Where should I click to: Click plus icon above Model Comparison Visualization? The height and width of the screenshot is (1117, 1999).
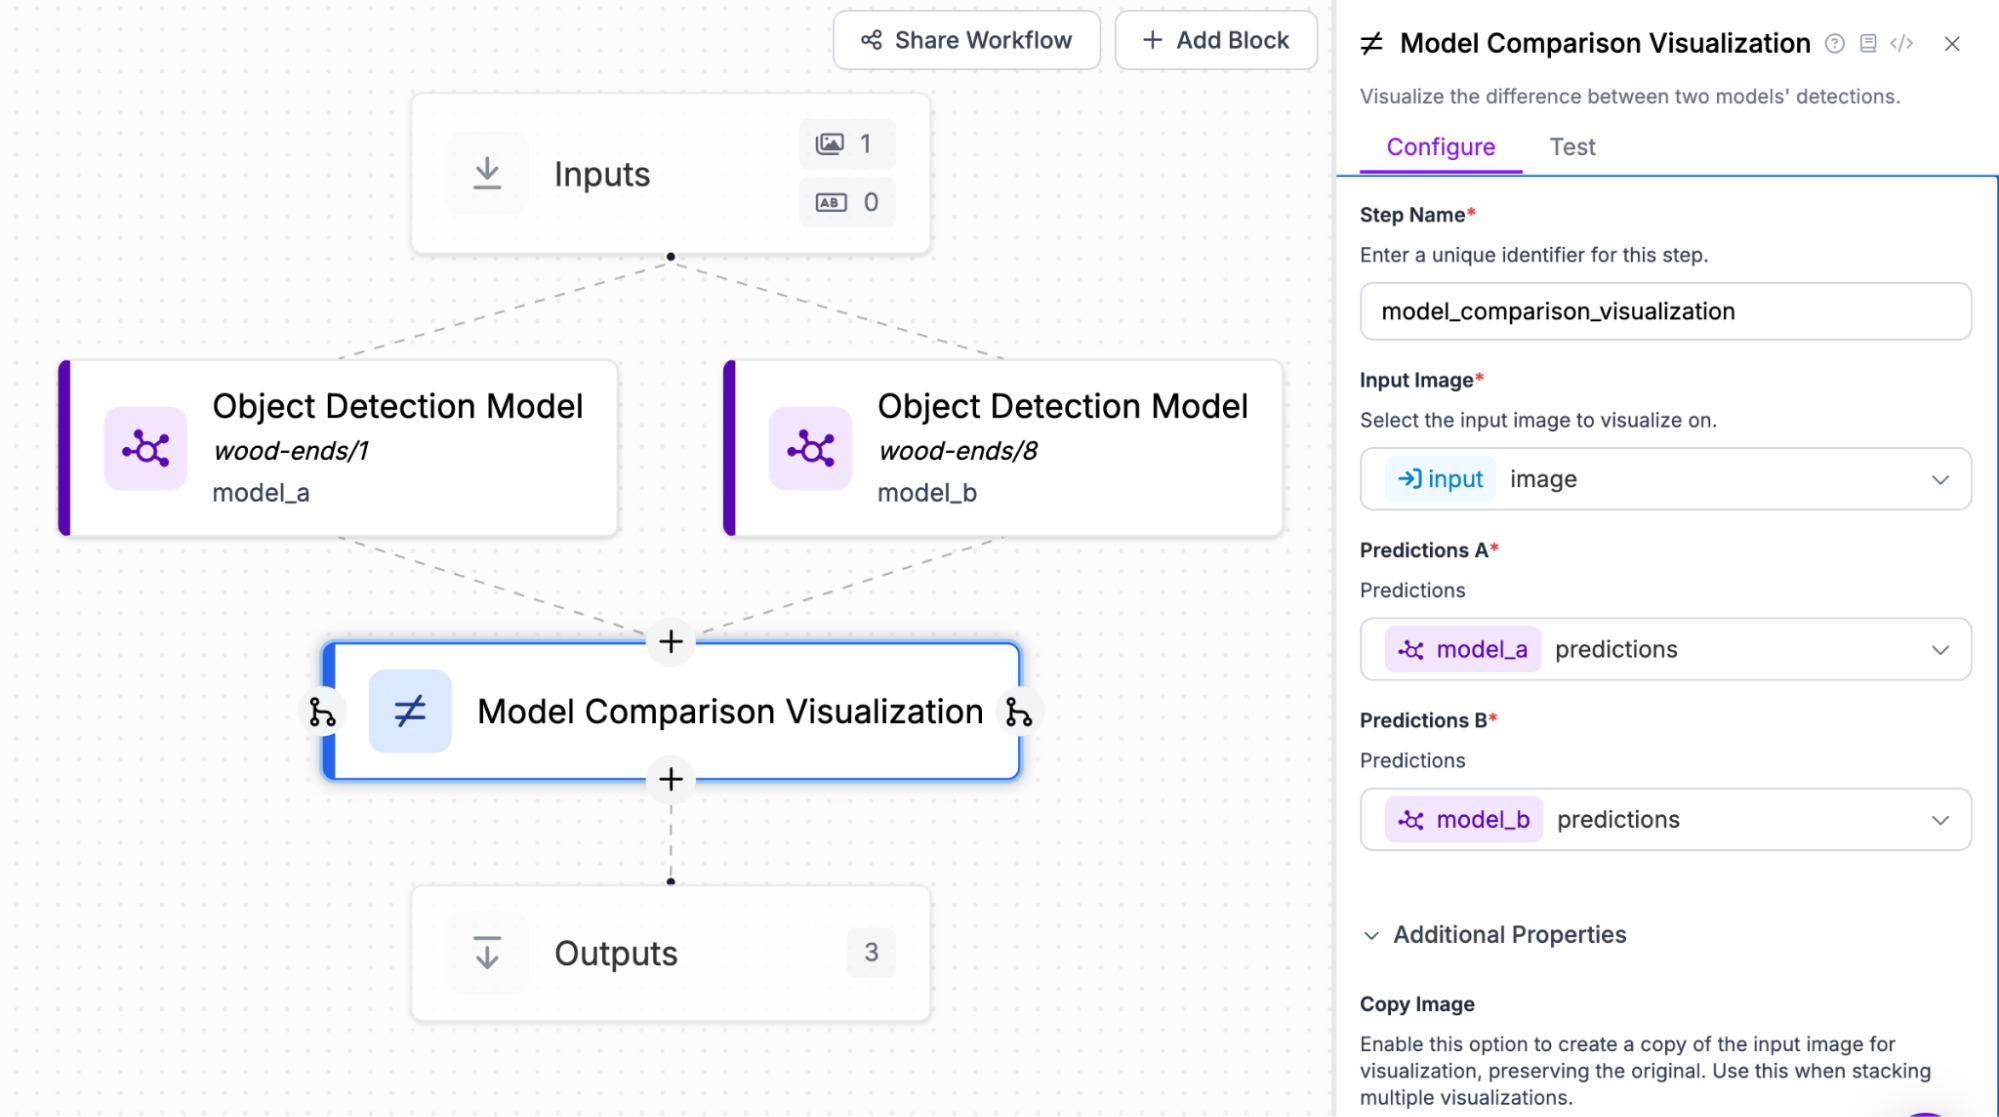[671, 641]
